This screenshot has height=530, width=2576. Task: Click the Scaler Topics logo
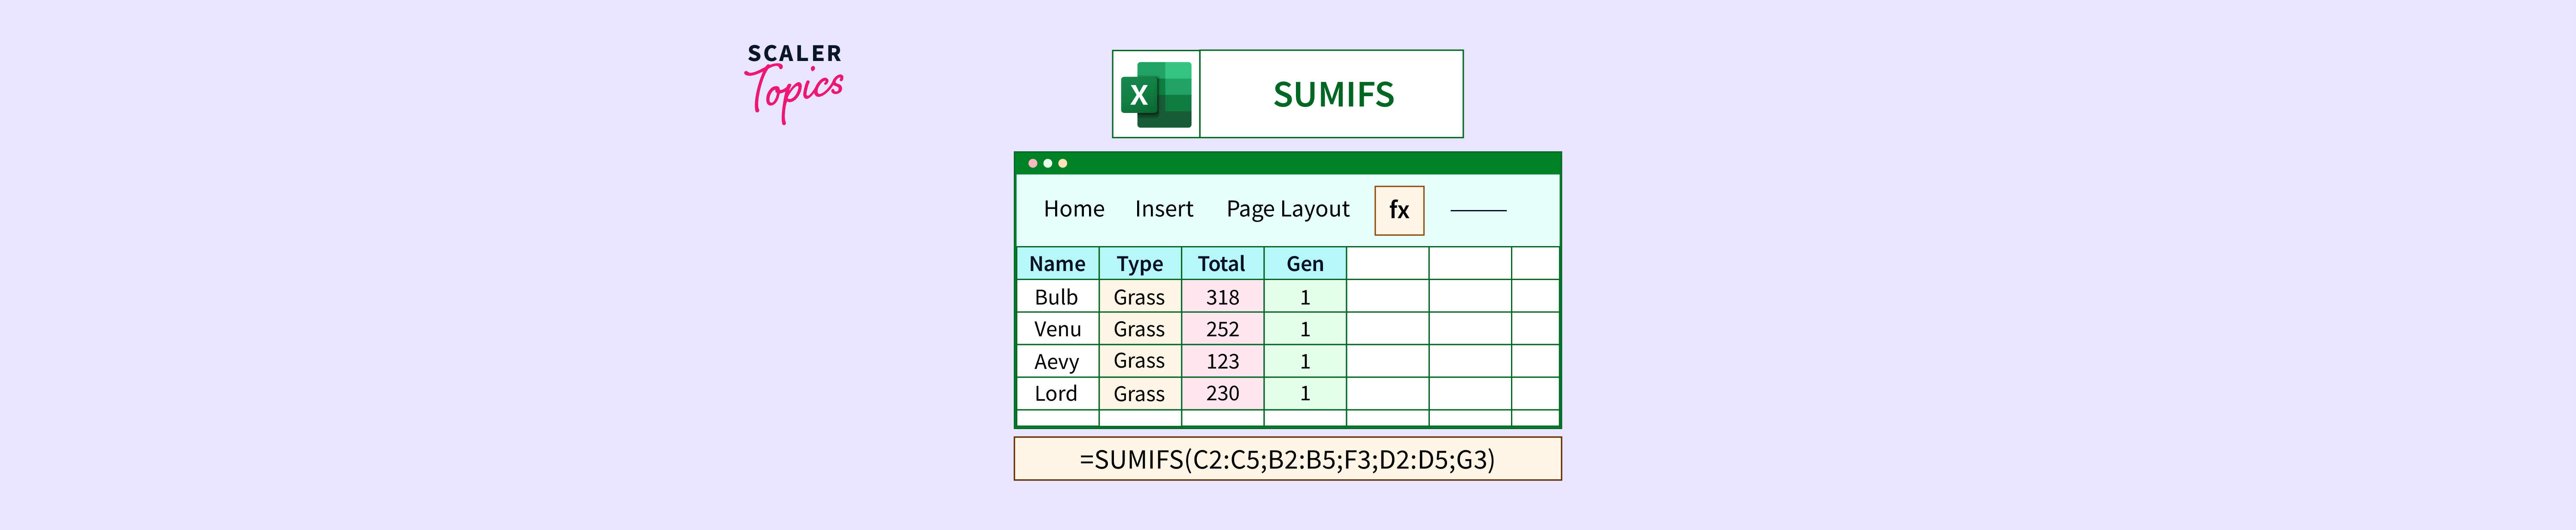pos(794,82)
